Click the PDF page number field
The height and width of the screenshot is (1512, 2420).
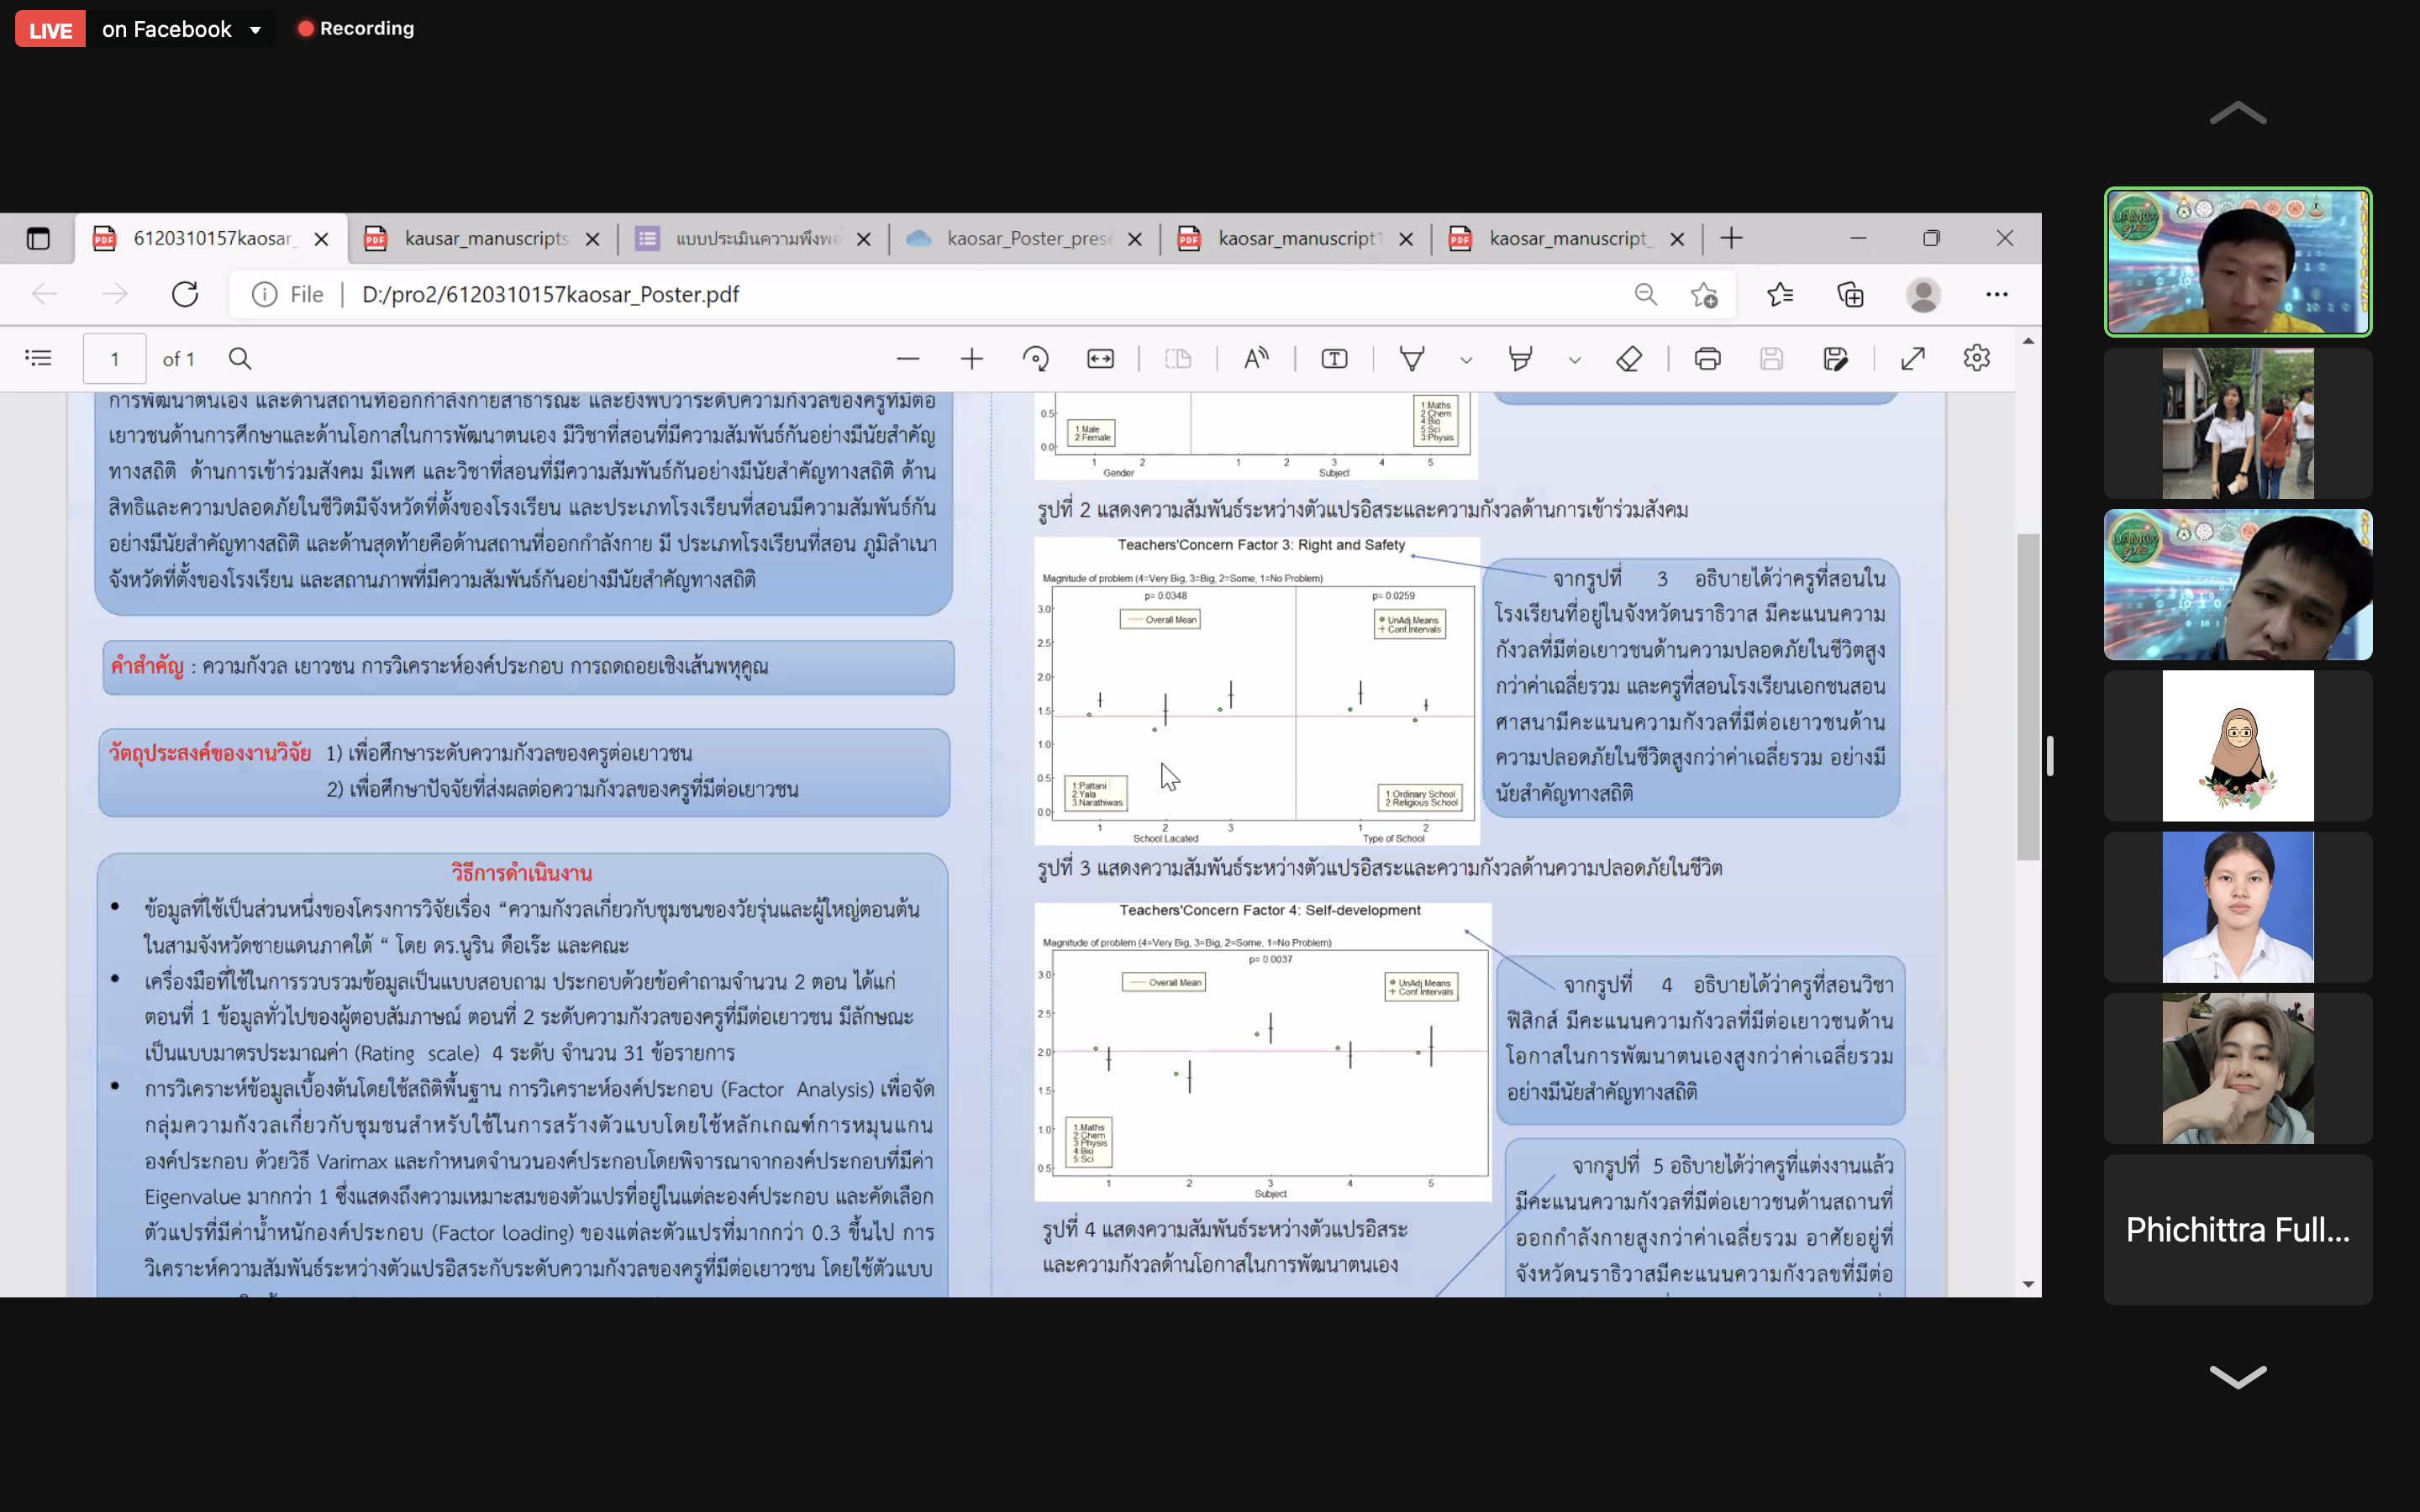(114, 358)
